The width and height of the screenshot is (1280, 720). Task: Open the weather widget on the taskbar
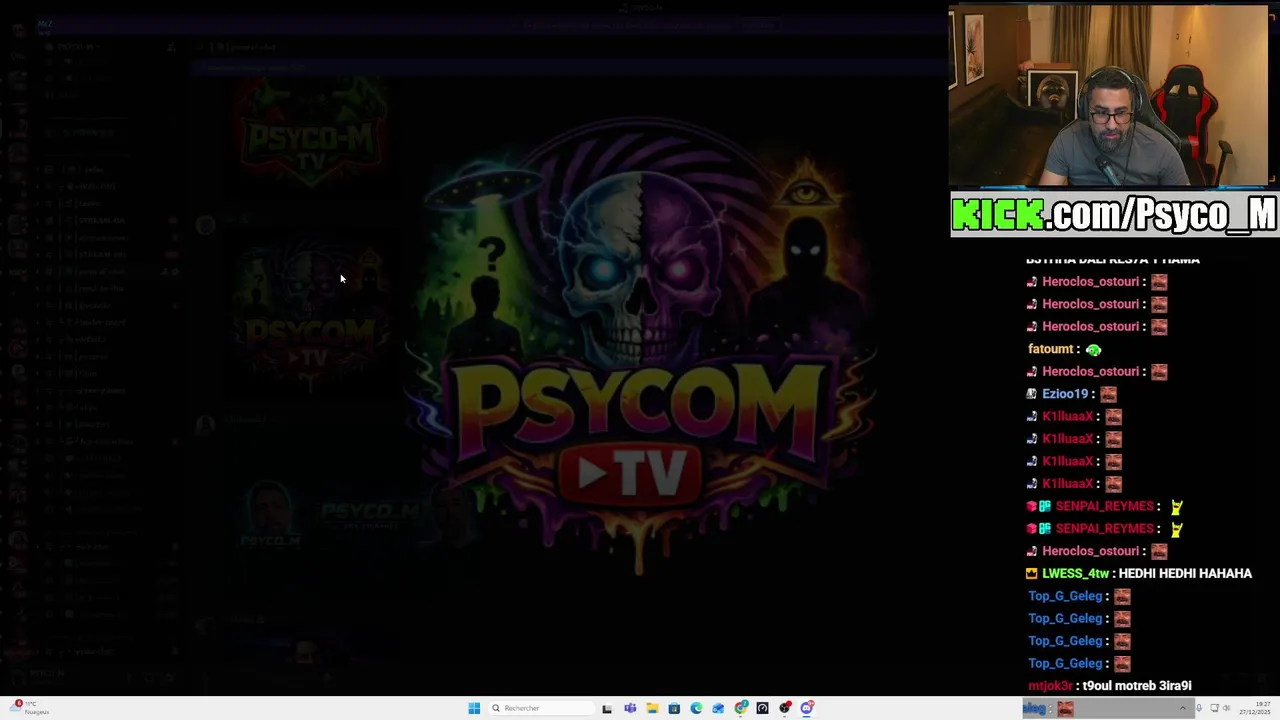30,708
